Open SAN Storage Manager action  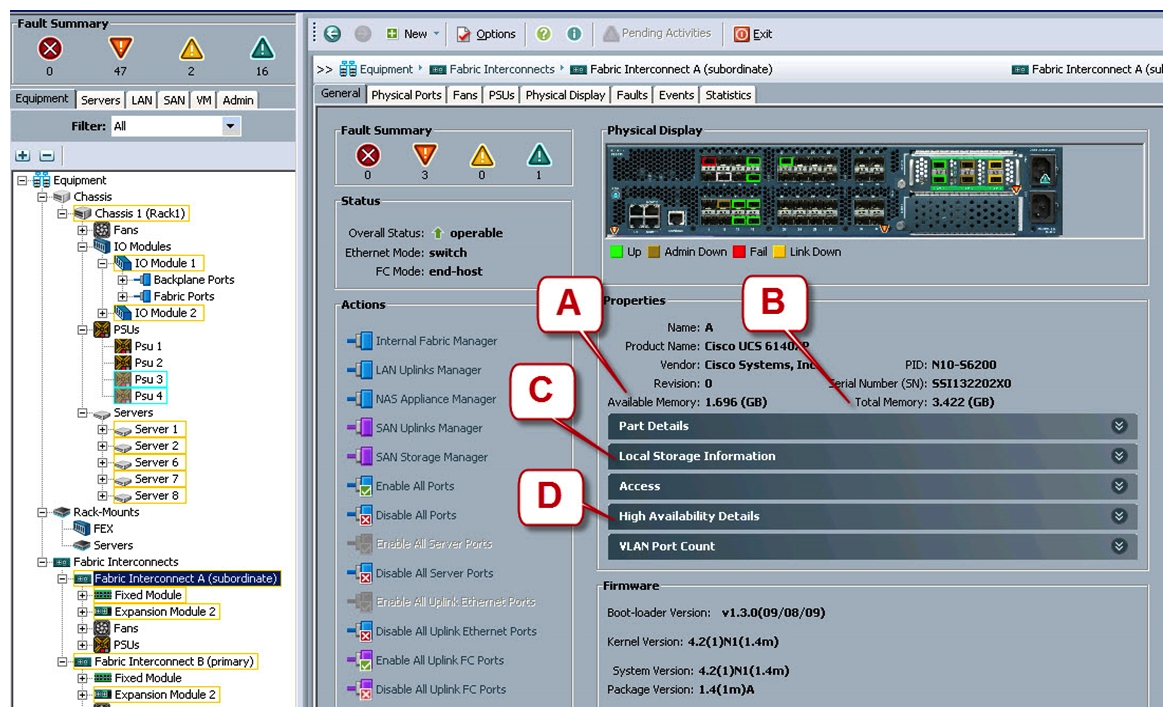tap(417, 457)
